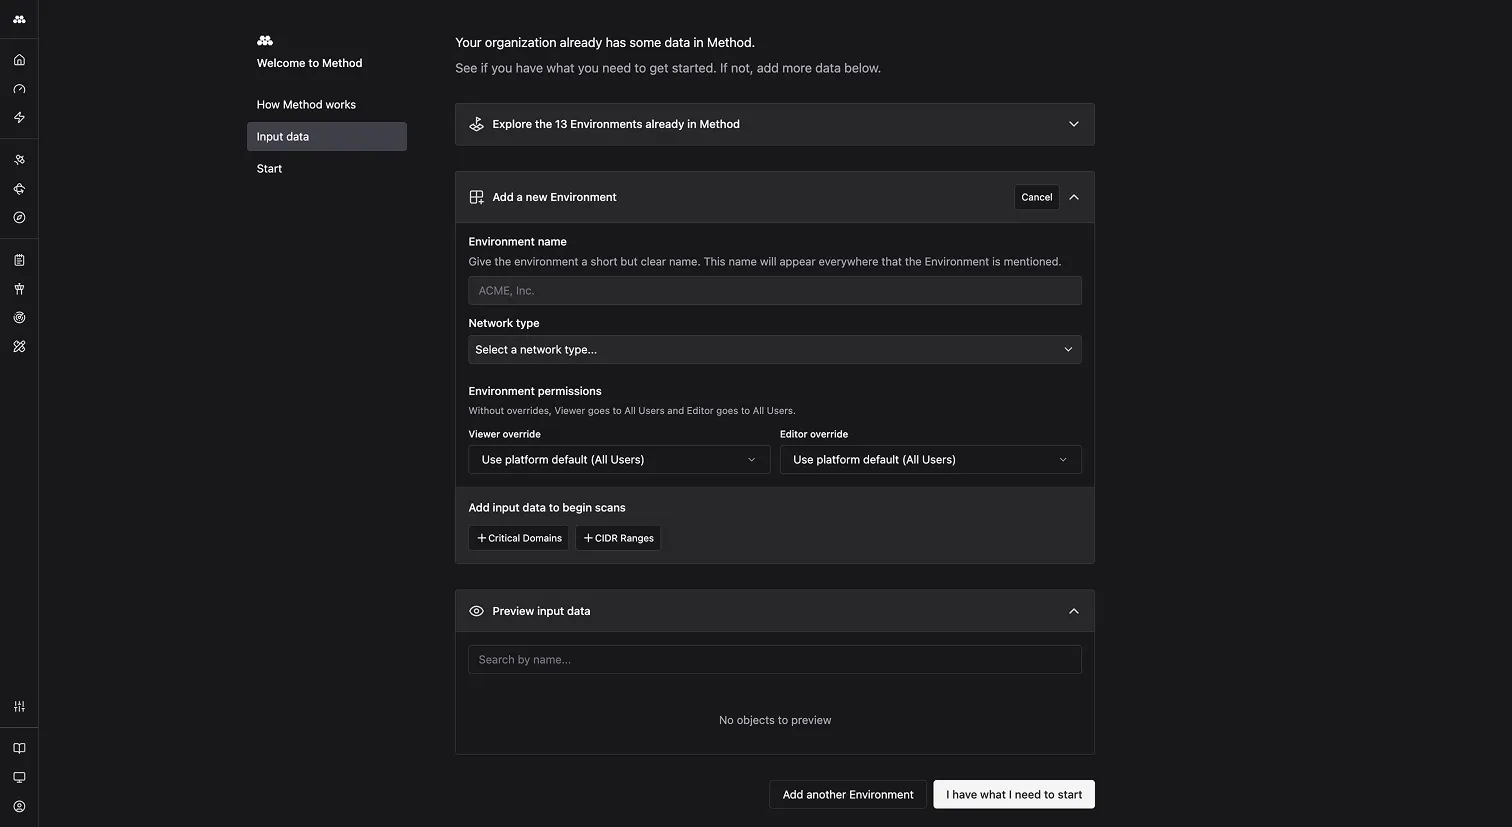The height and width of the screenshot is (827, 1512).
Task: Click Add another Environment button
Action: pyautogui.click(x=848, y=795)
